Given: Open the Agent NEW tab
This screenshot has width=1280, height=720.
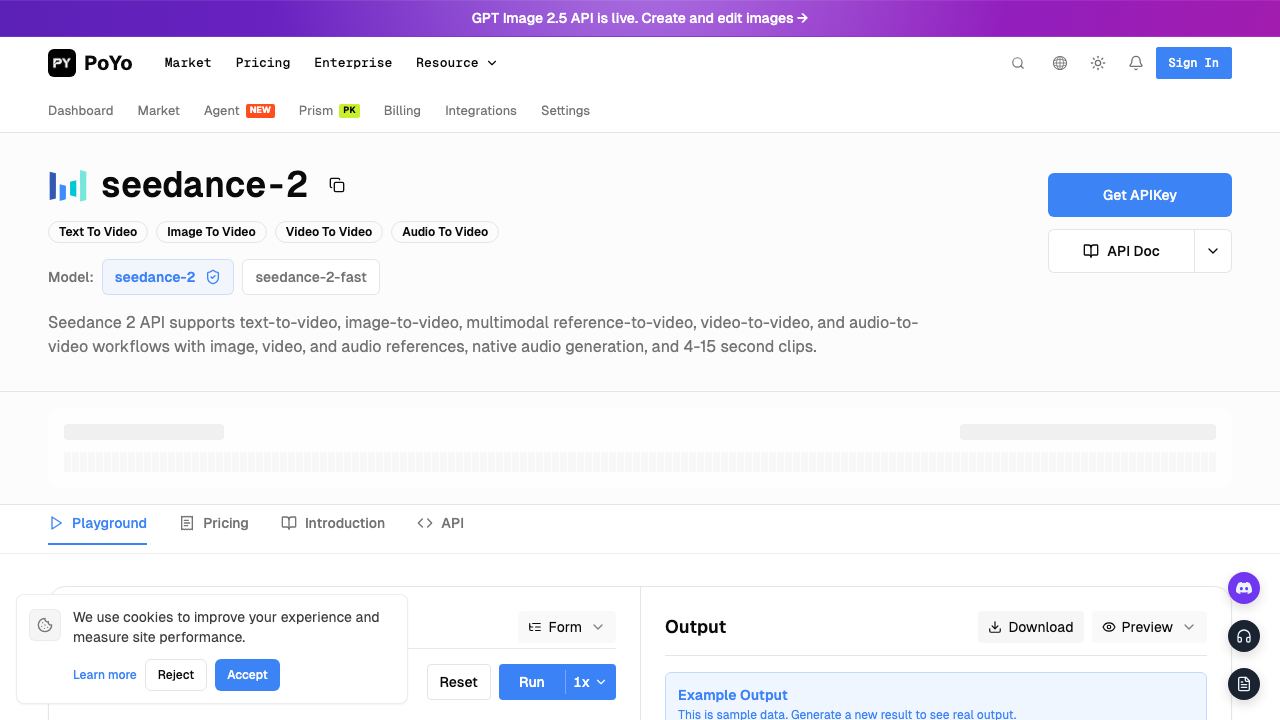Looking at the screenshot, I should point(239,111).
